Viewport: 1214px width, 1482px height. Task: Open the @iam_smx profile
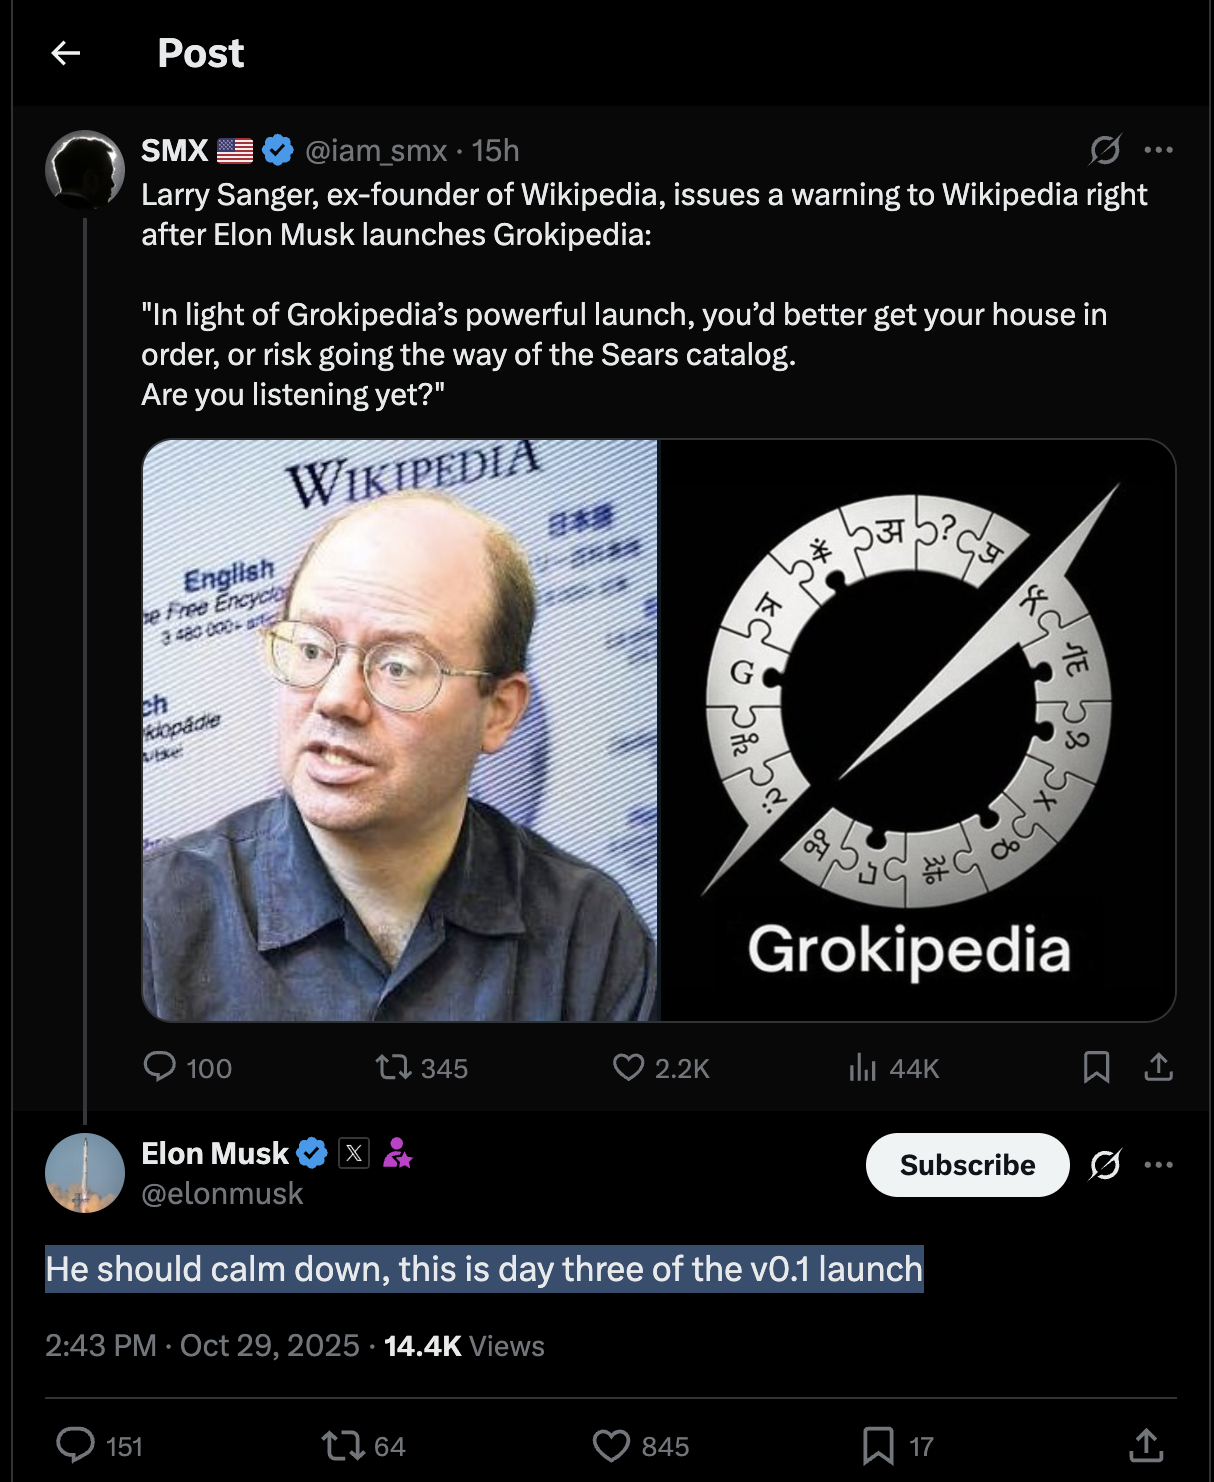(374, 150)
